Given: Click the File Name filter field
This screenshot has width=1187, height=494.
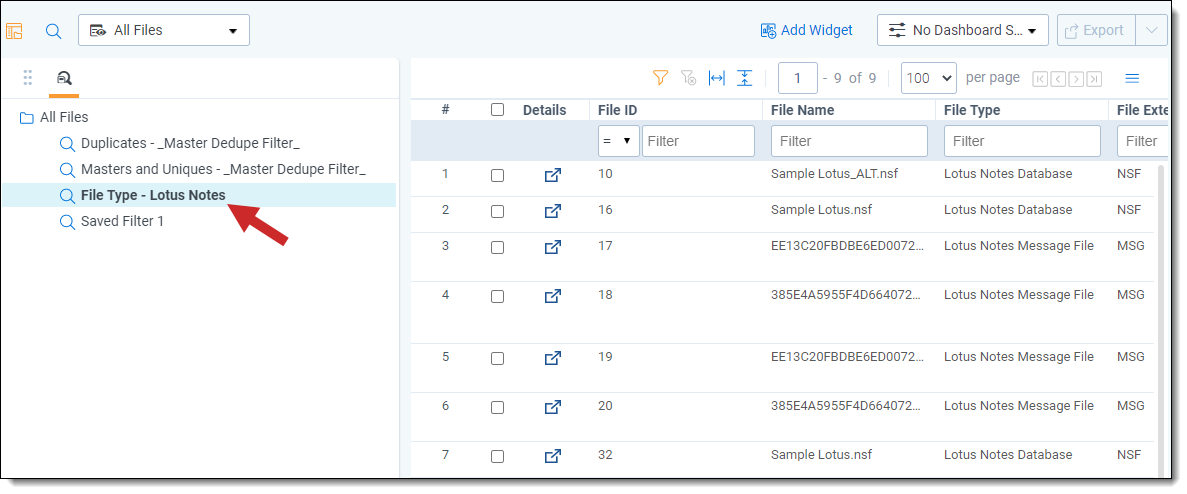Looking at the screenshot, I should tap(849, 141).
